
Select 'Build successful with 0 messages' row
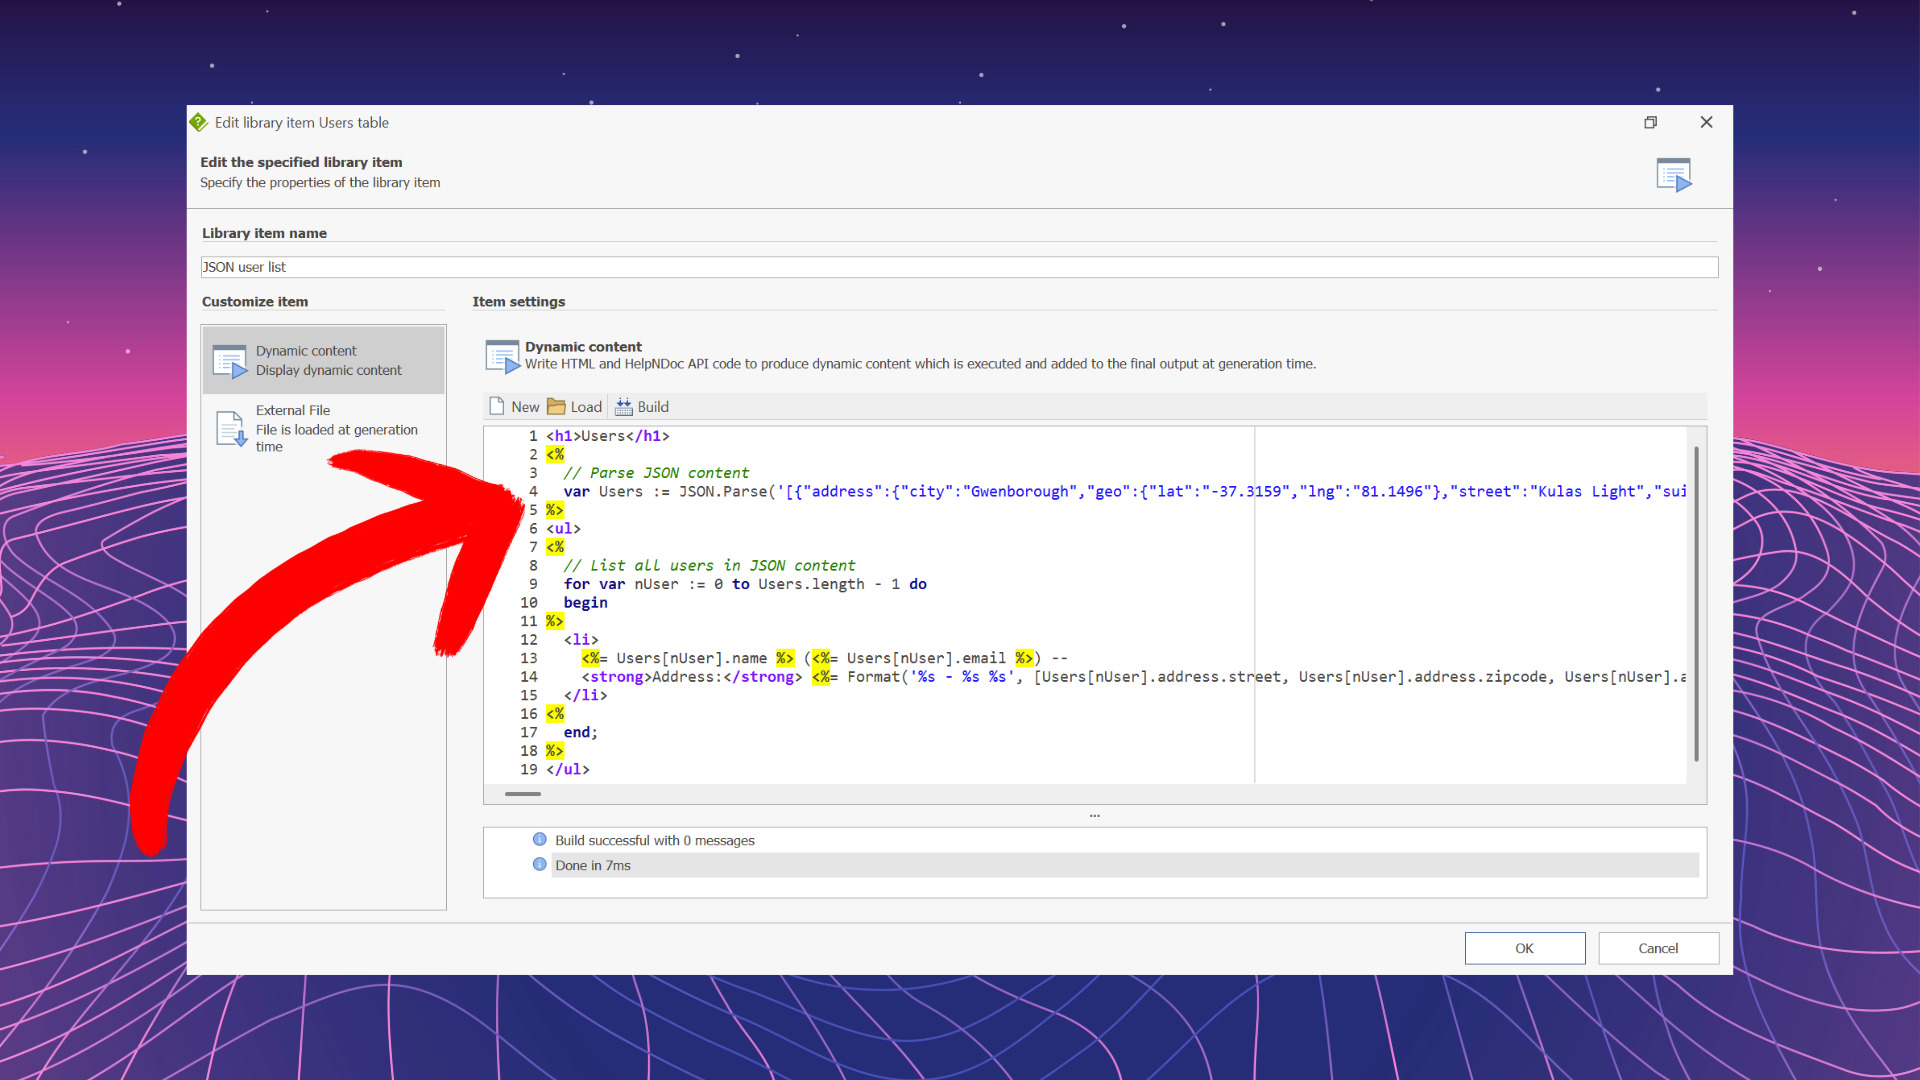pyautogui.click(x=1125, y=840)
